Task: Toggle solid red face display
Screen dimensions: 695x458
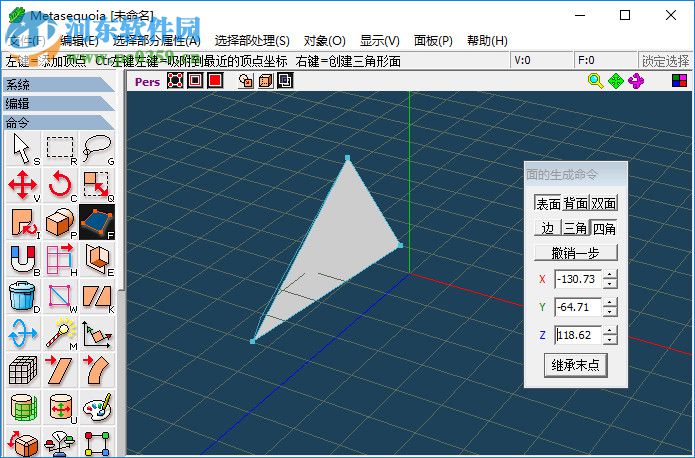Action: click(x=215, y=80)
